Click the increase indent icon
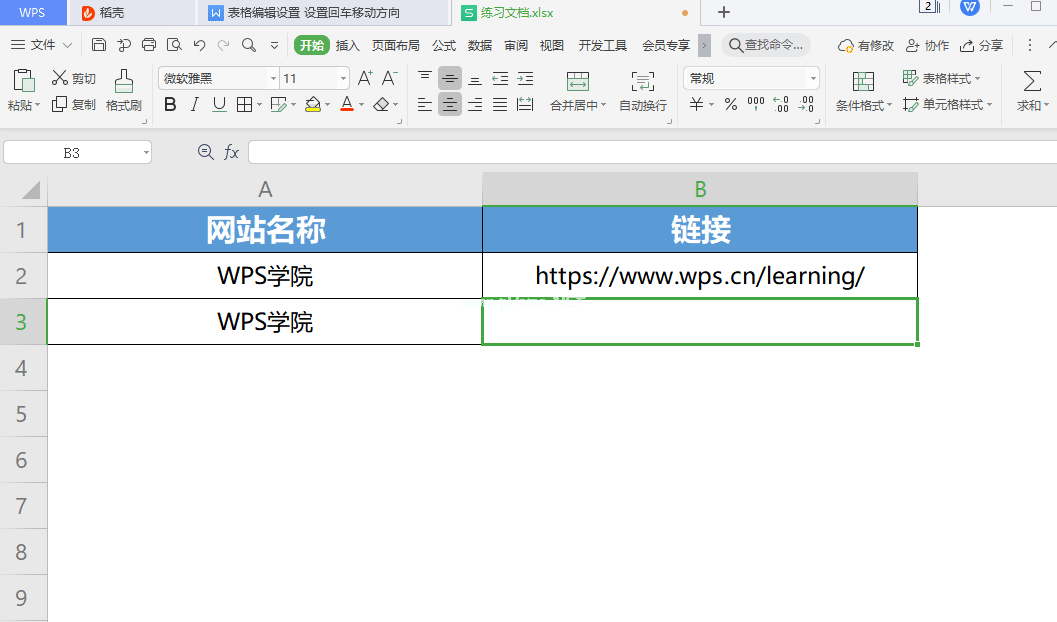This screenshot has height=622, width=1057. coord(525,79)
